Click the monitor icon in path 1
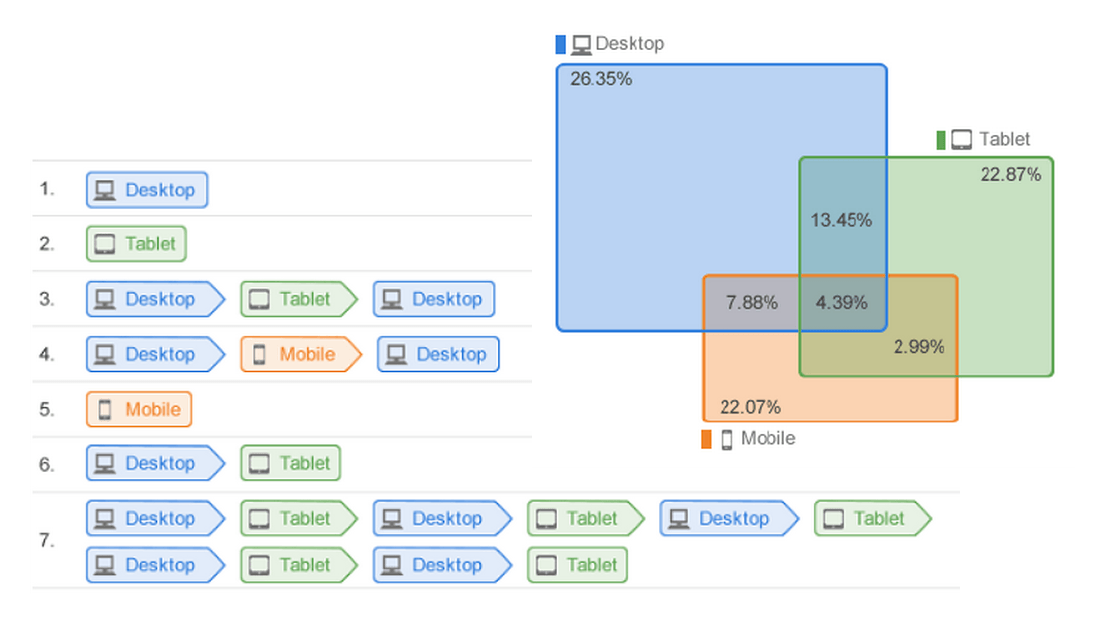Image resolution: width=1094 pixels, height=628 pixels. tap(104, 190)
